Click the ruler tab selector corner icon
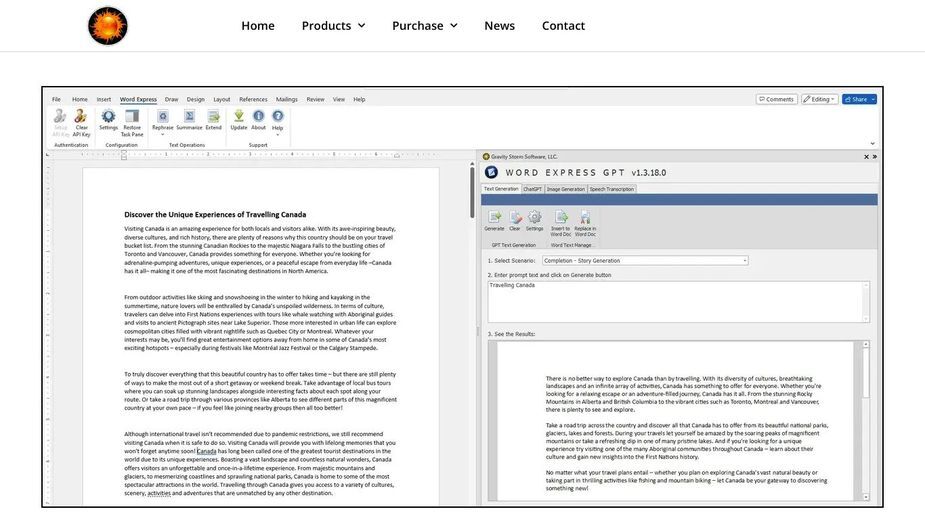The image size is (925, 520). 48,155
